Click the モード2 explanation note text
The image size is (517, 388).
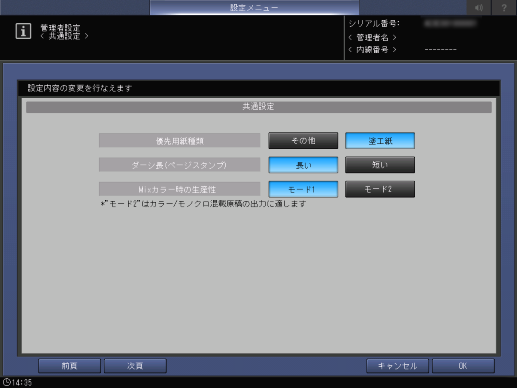(x=203, y=204)
